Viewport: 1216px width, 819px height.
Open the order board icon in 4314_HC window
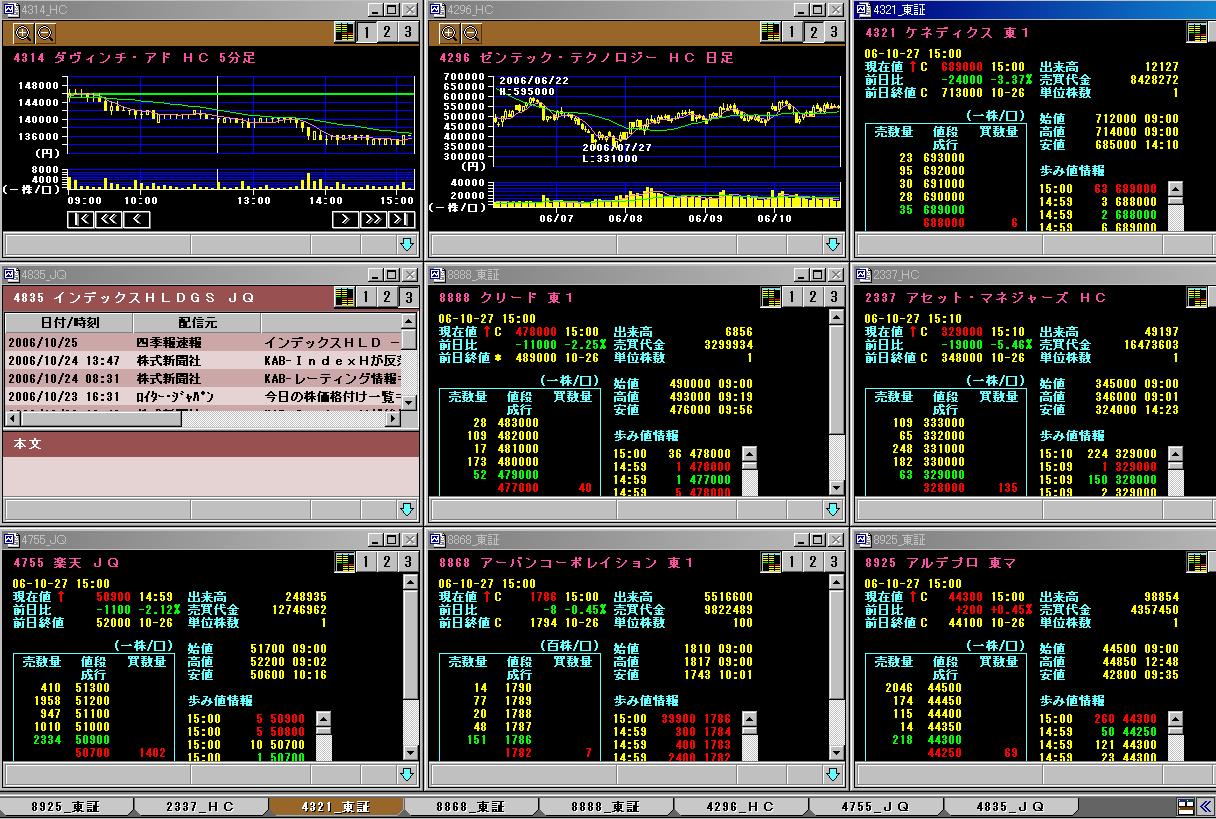pyautogui.click(x=344, y=32)
